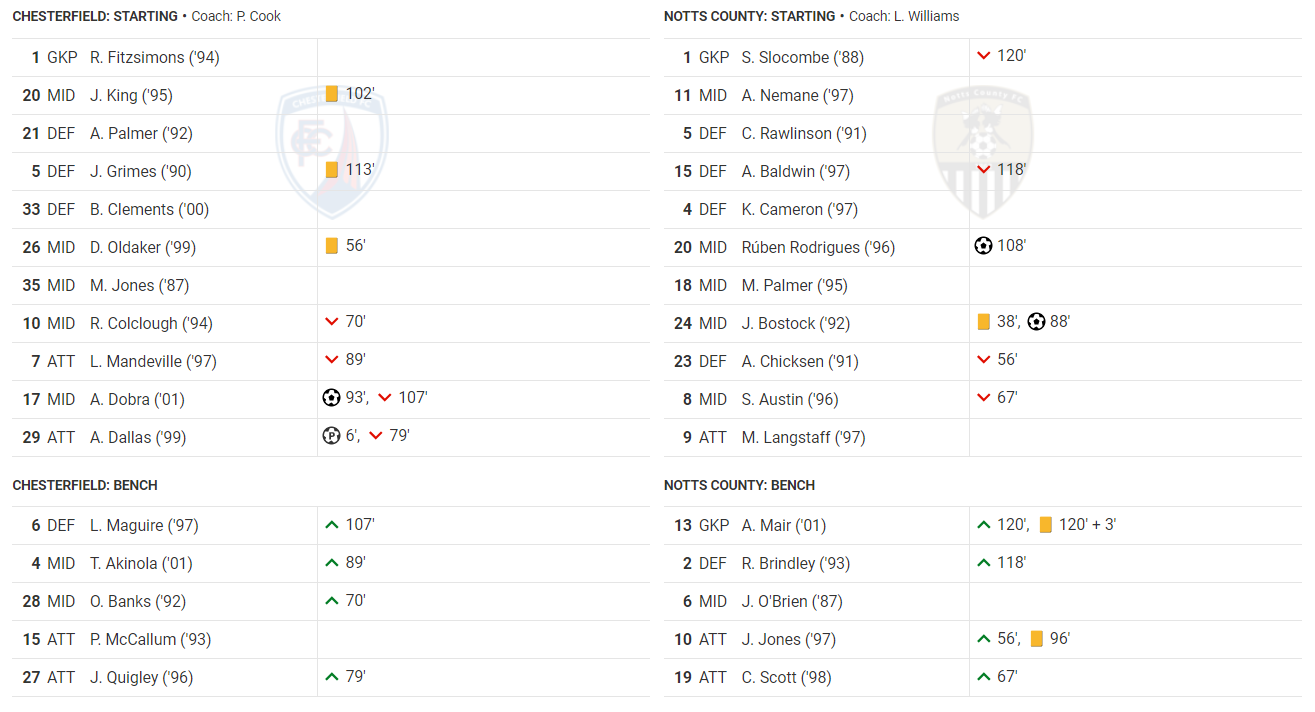The image size is (1315, 712).
Task: Click J. Grimes' yellow card at 113'
Action: tap(332, 170)
